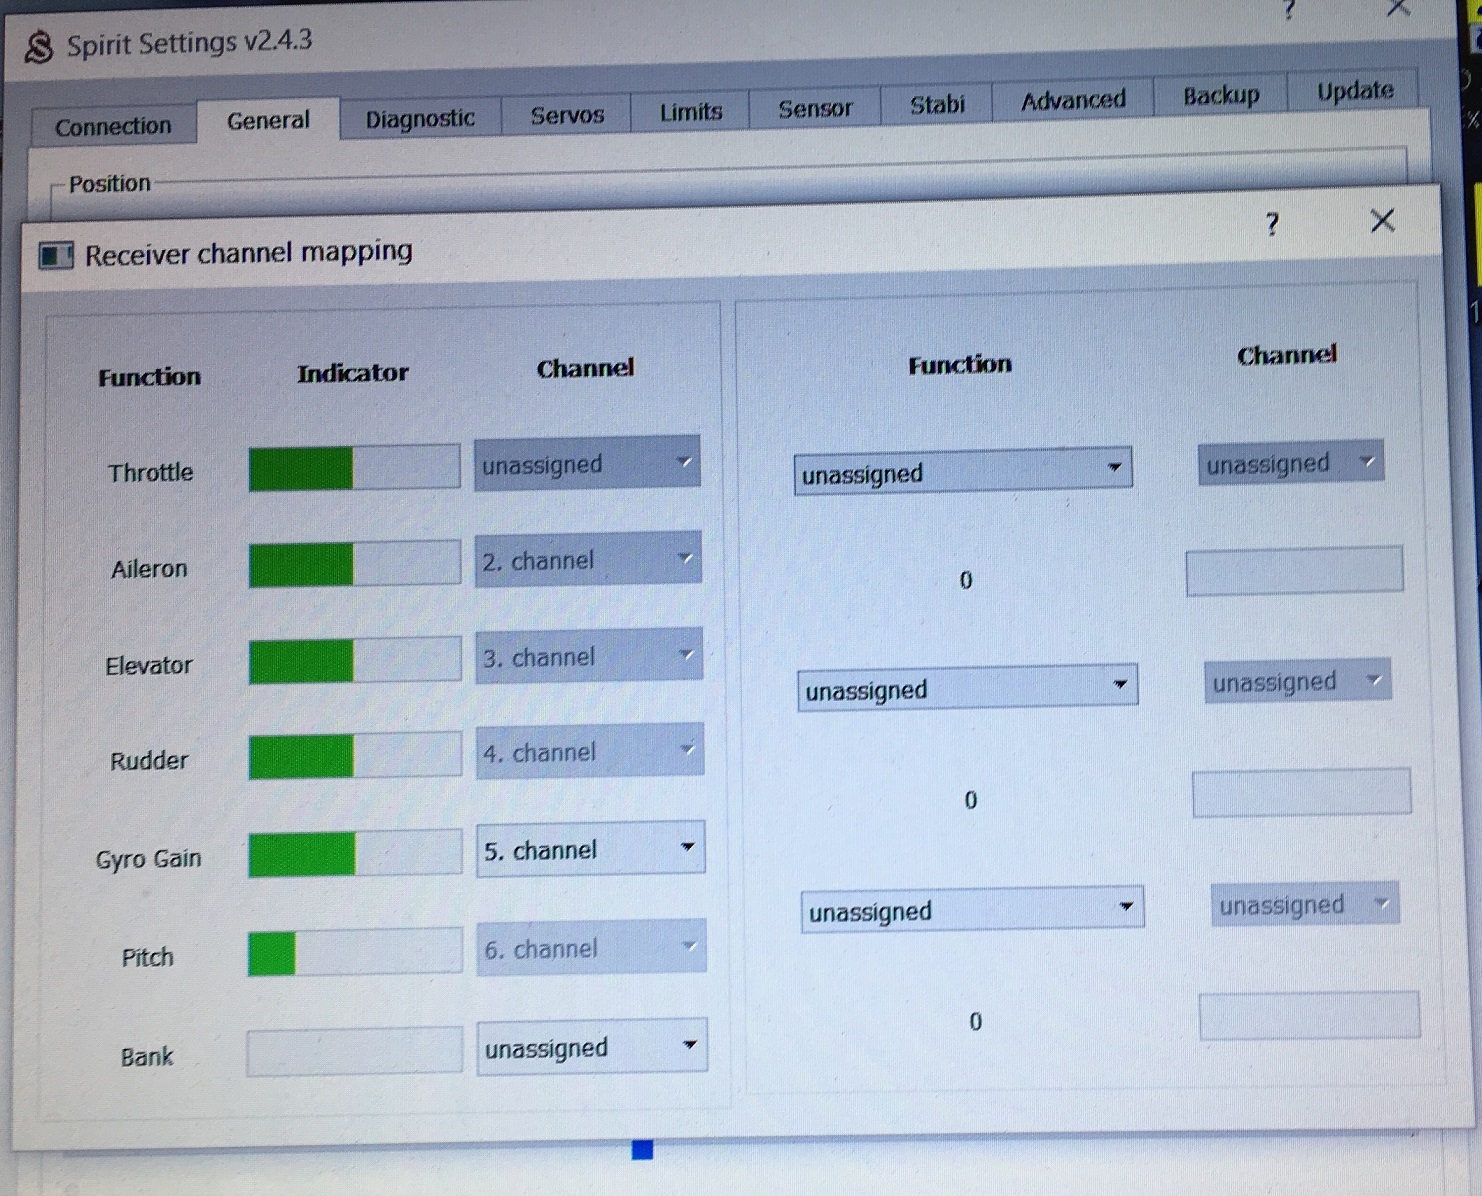Open the Backup tab
Screen dimensions: 1482x1196
[x=1221, y=95]
